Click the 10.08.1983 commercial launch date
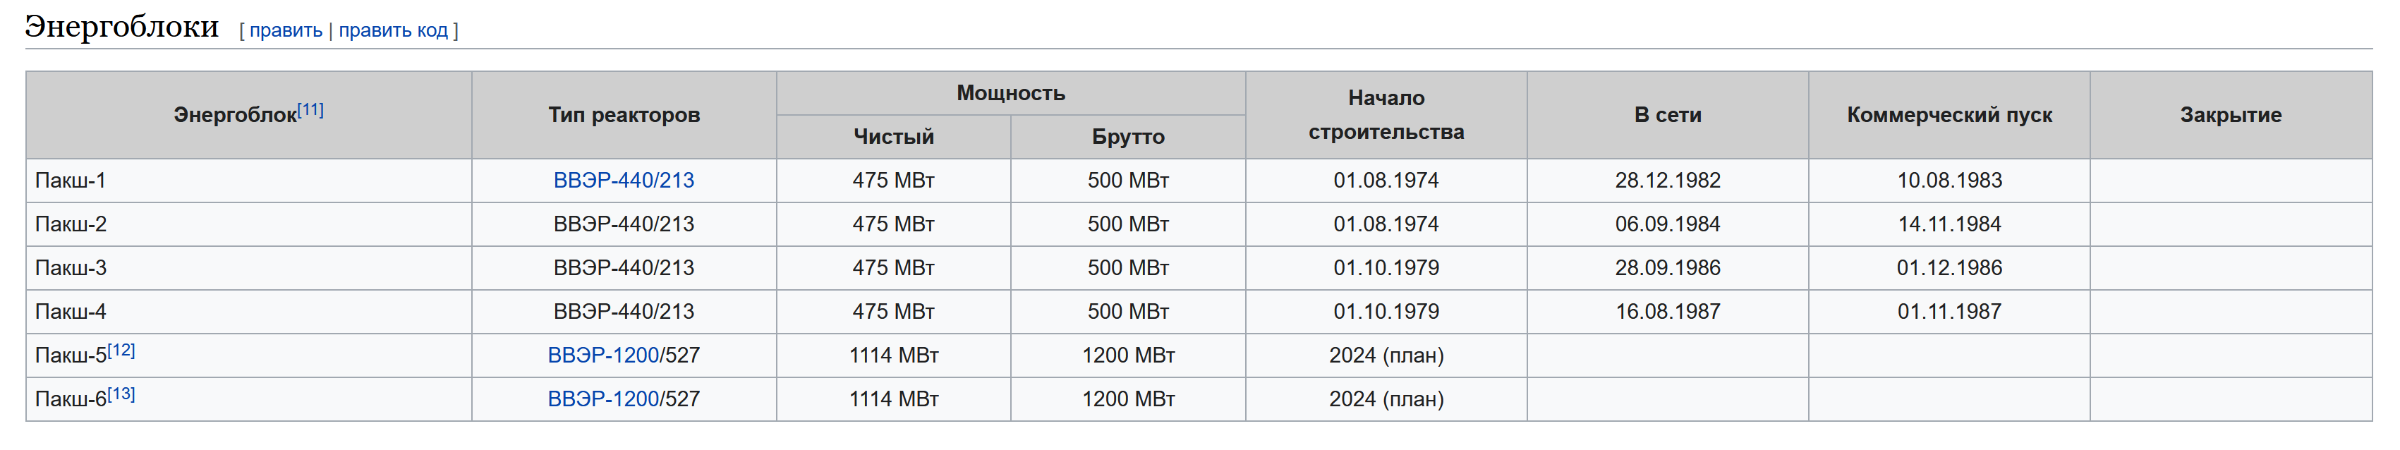2400x450 pixels. (1948, 180)
